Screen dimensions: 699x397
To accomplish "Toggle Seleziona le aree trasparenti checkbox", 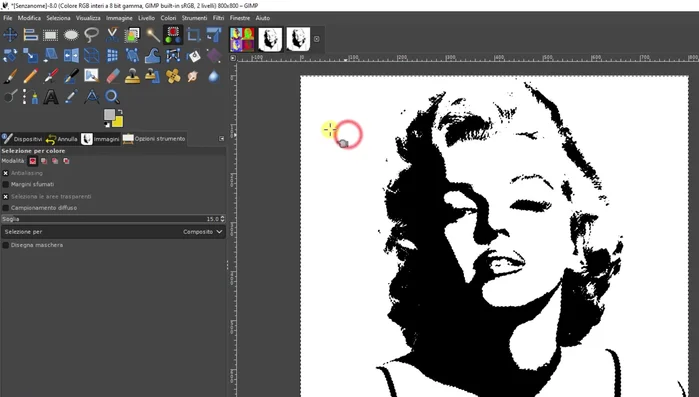I will click(x=6, y=196).
